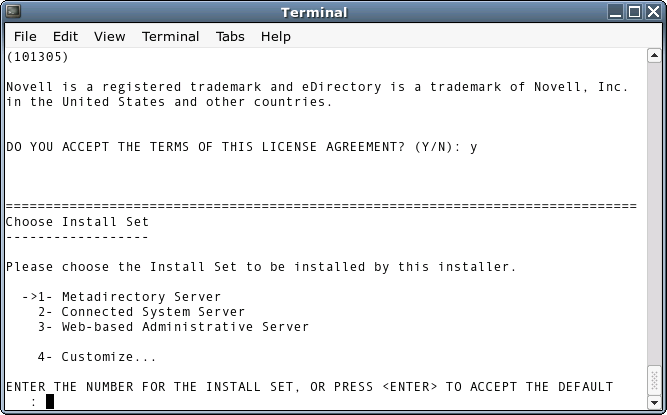Click the Web-based Administrative Server line
The height and width of the screenshot is (415, 667).
185,327
